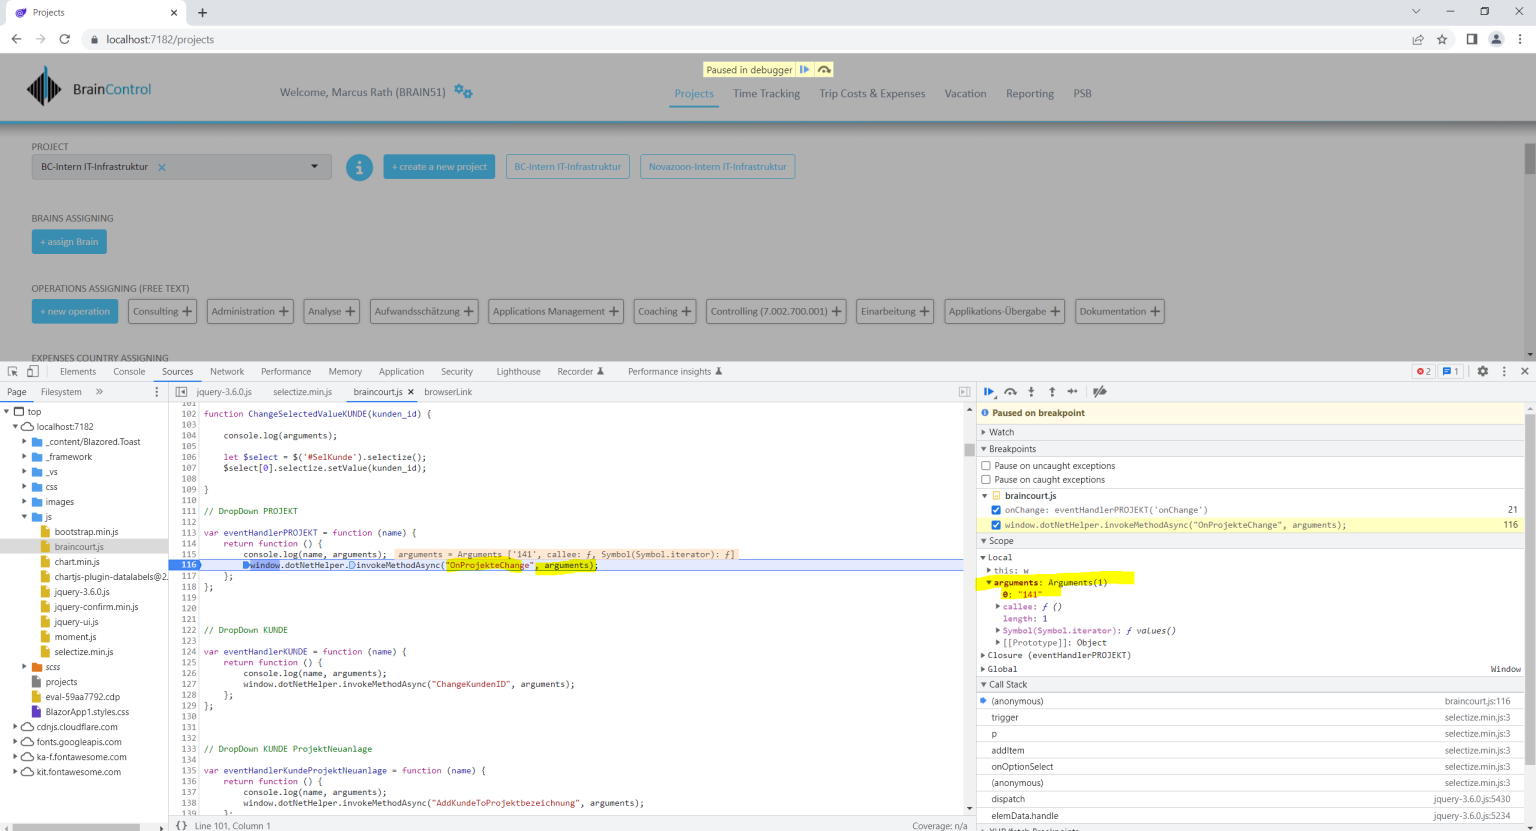Enable Pause on uncaught exceptions

pos(986,466)
